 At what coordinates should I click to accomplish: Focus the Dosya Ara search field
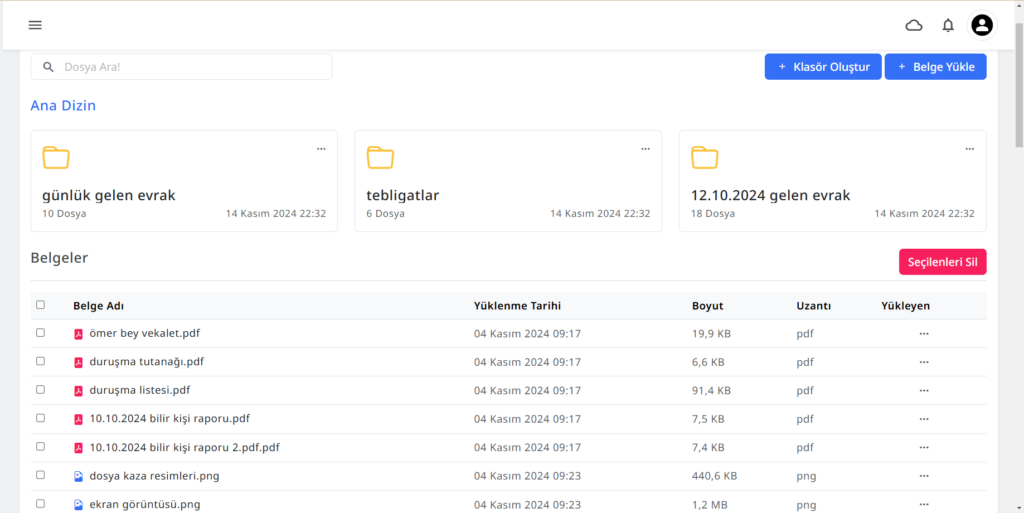point(190,67)
